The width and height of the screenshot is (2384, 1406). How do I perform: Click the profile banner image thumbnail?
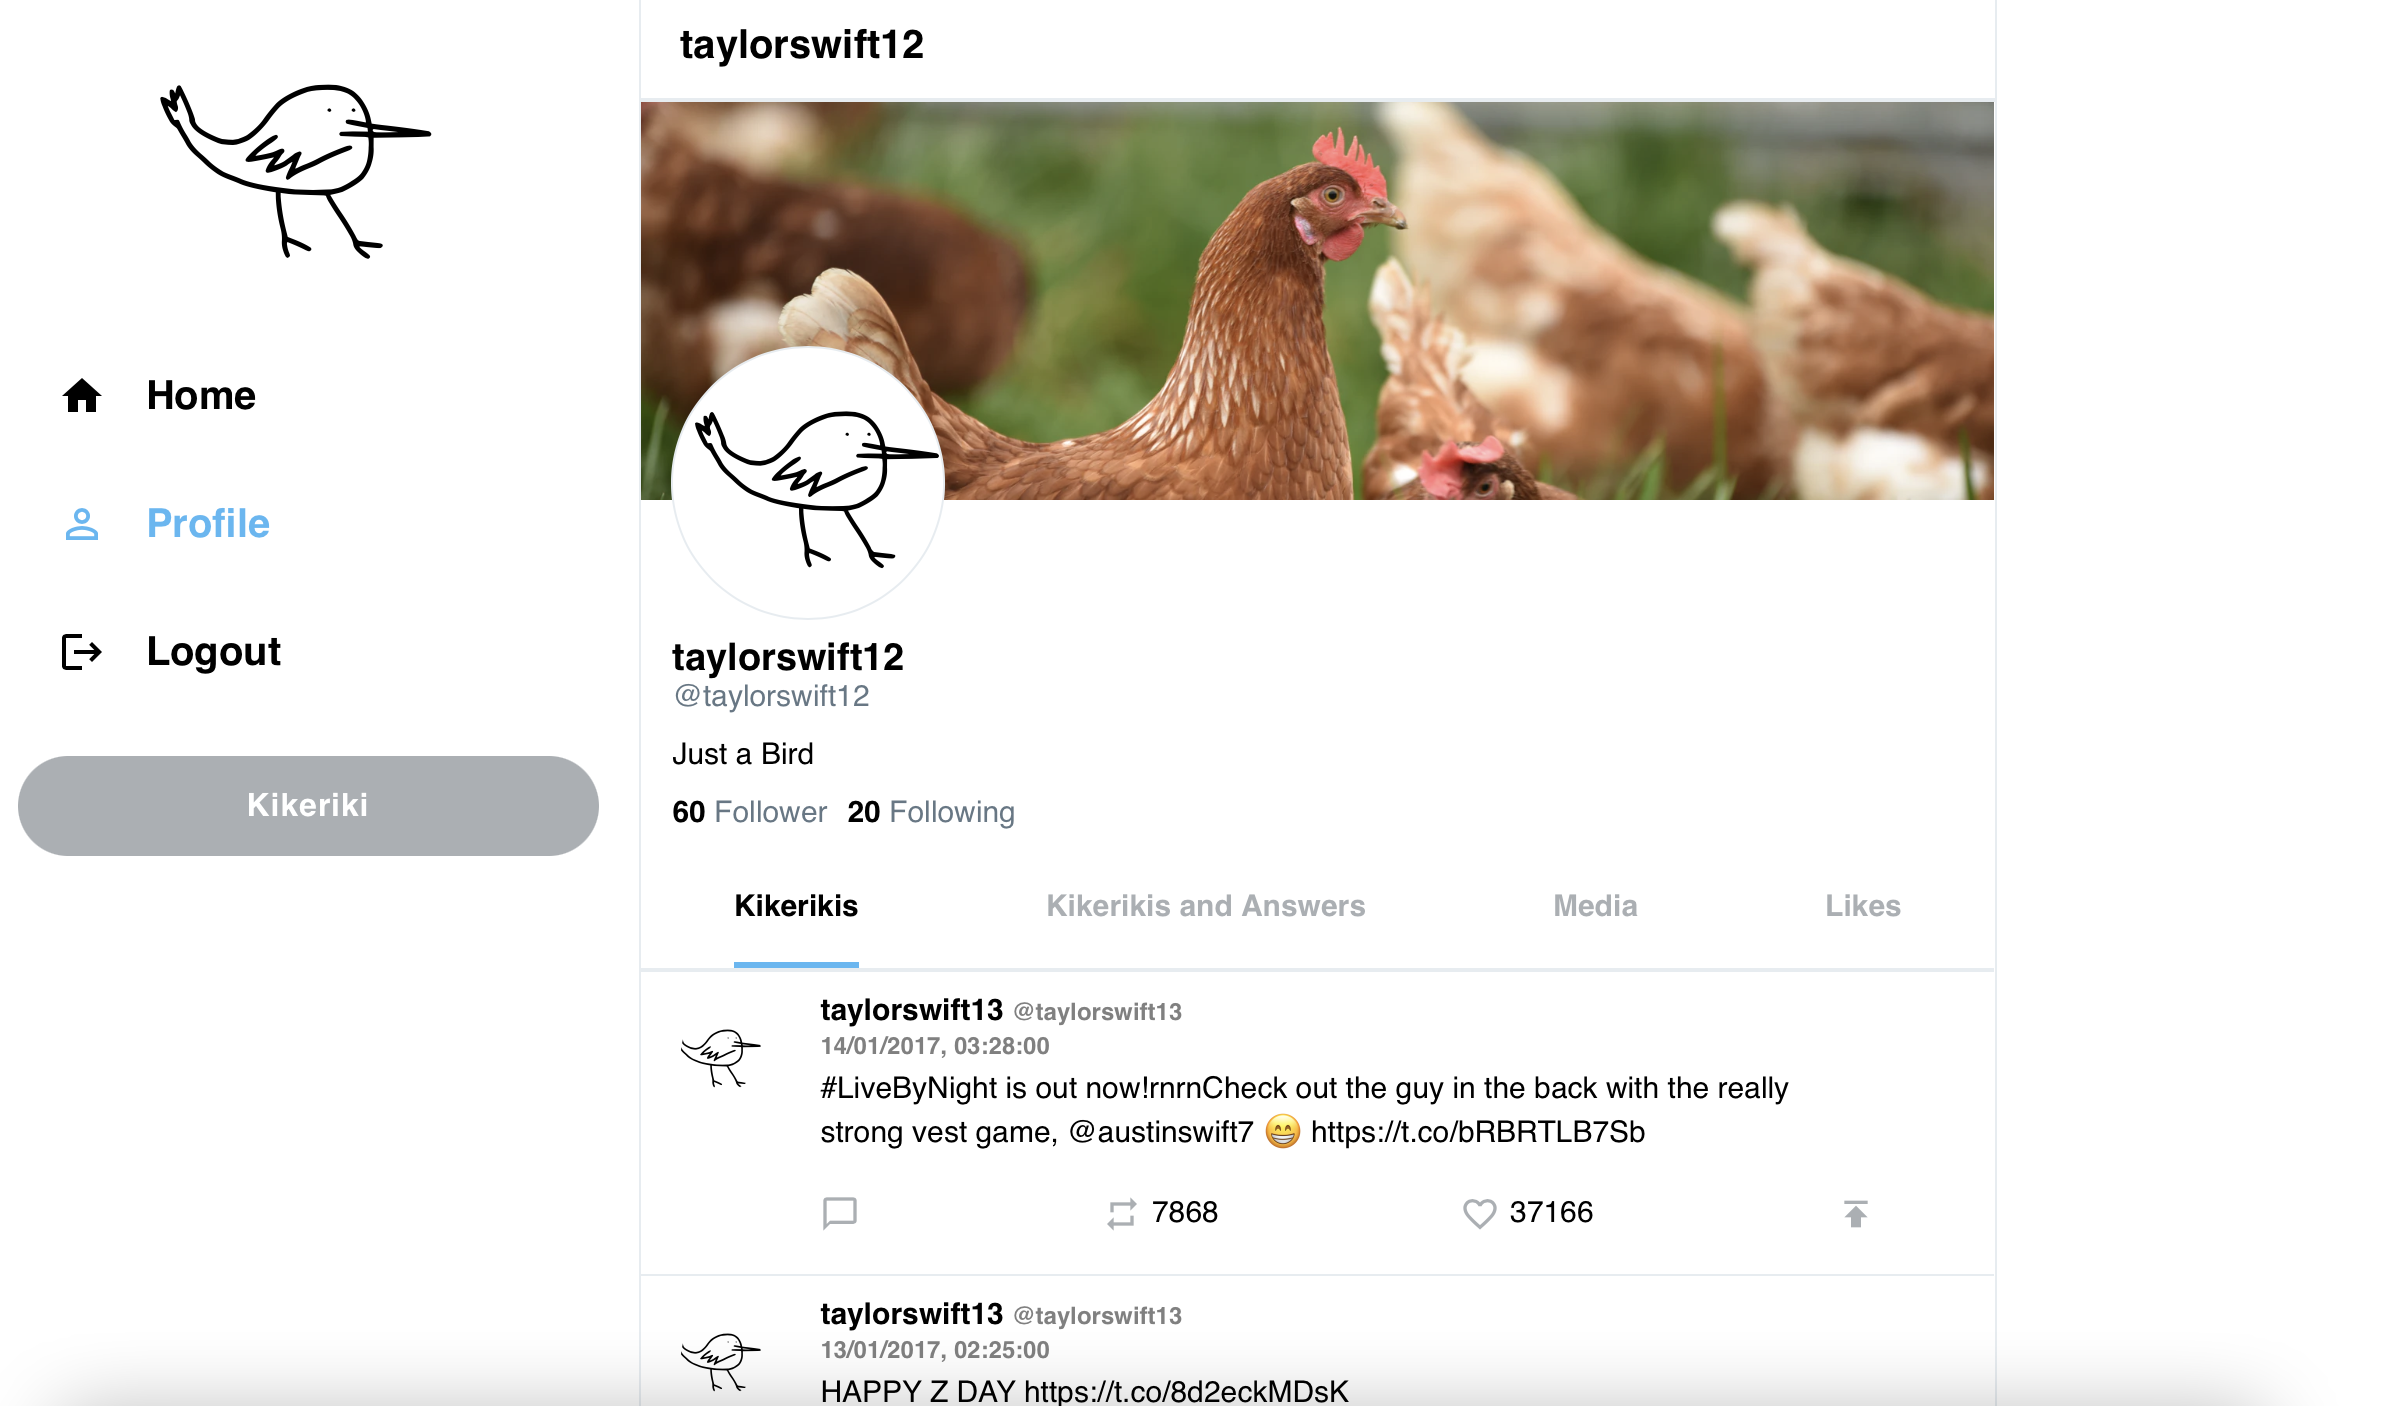pos(1322,298)
